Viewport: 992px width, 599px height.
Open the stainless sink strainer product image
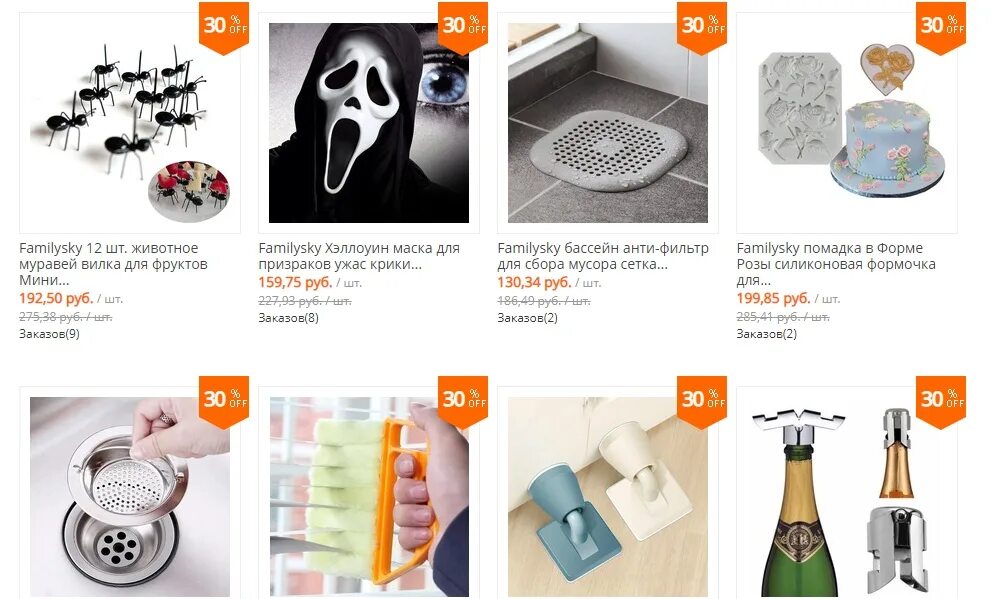coord(130,497)
